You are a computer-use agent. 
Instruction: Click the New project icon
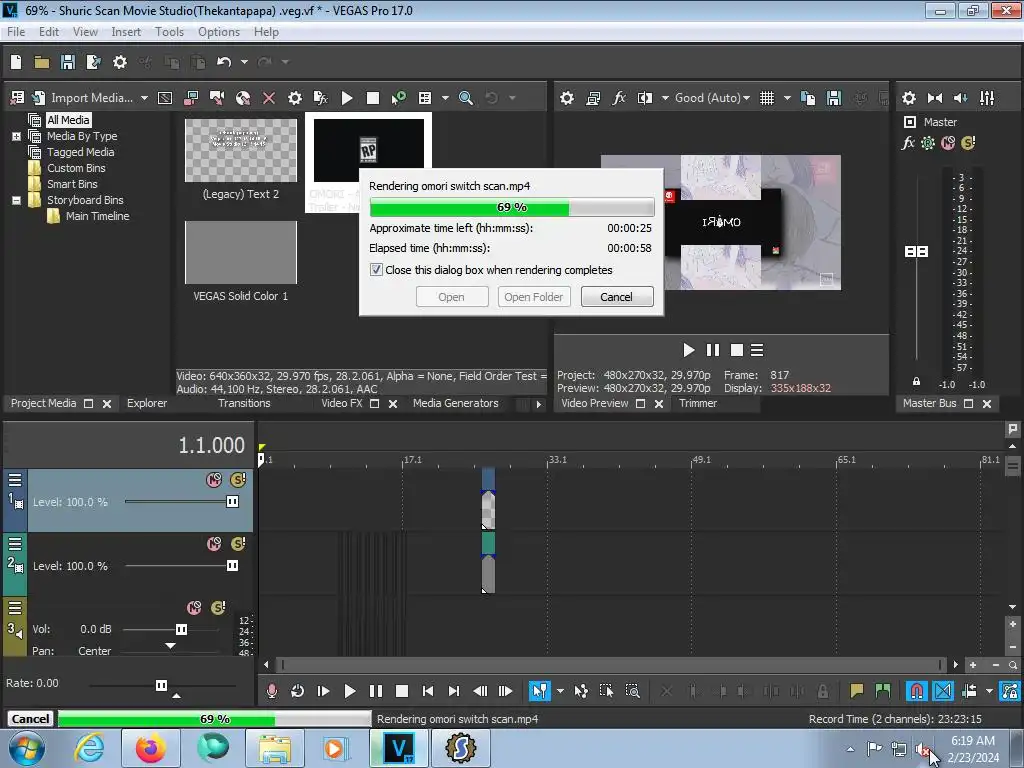tap(16, 62)
